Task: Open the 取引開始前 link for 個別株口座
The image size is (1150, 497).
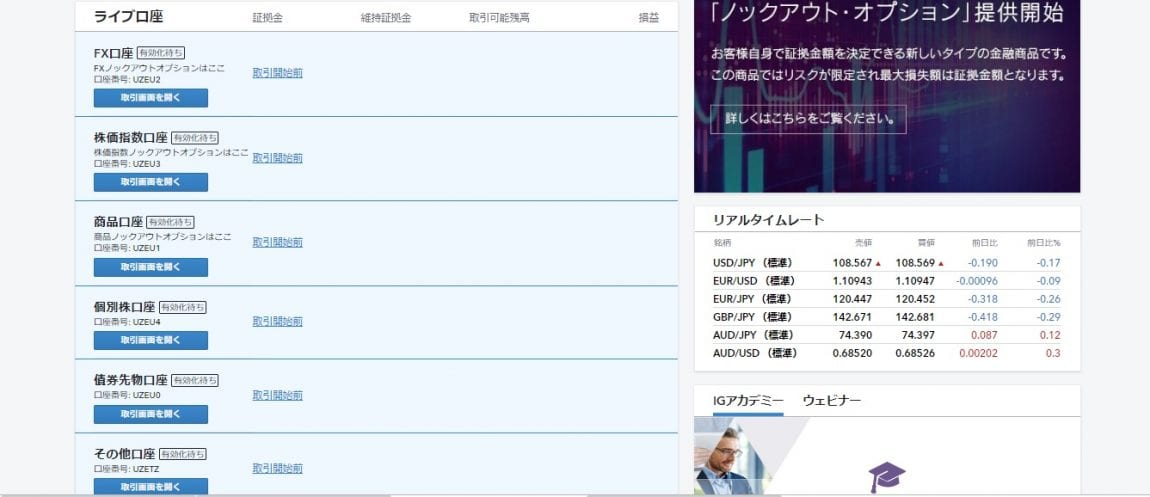Action: [x=277, y=322]
